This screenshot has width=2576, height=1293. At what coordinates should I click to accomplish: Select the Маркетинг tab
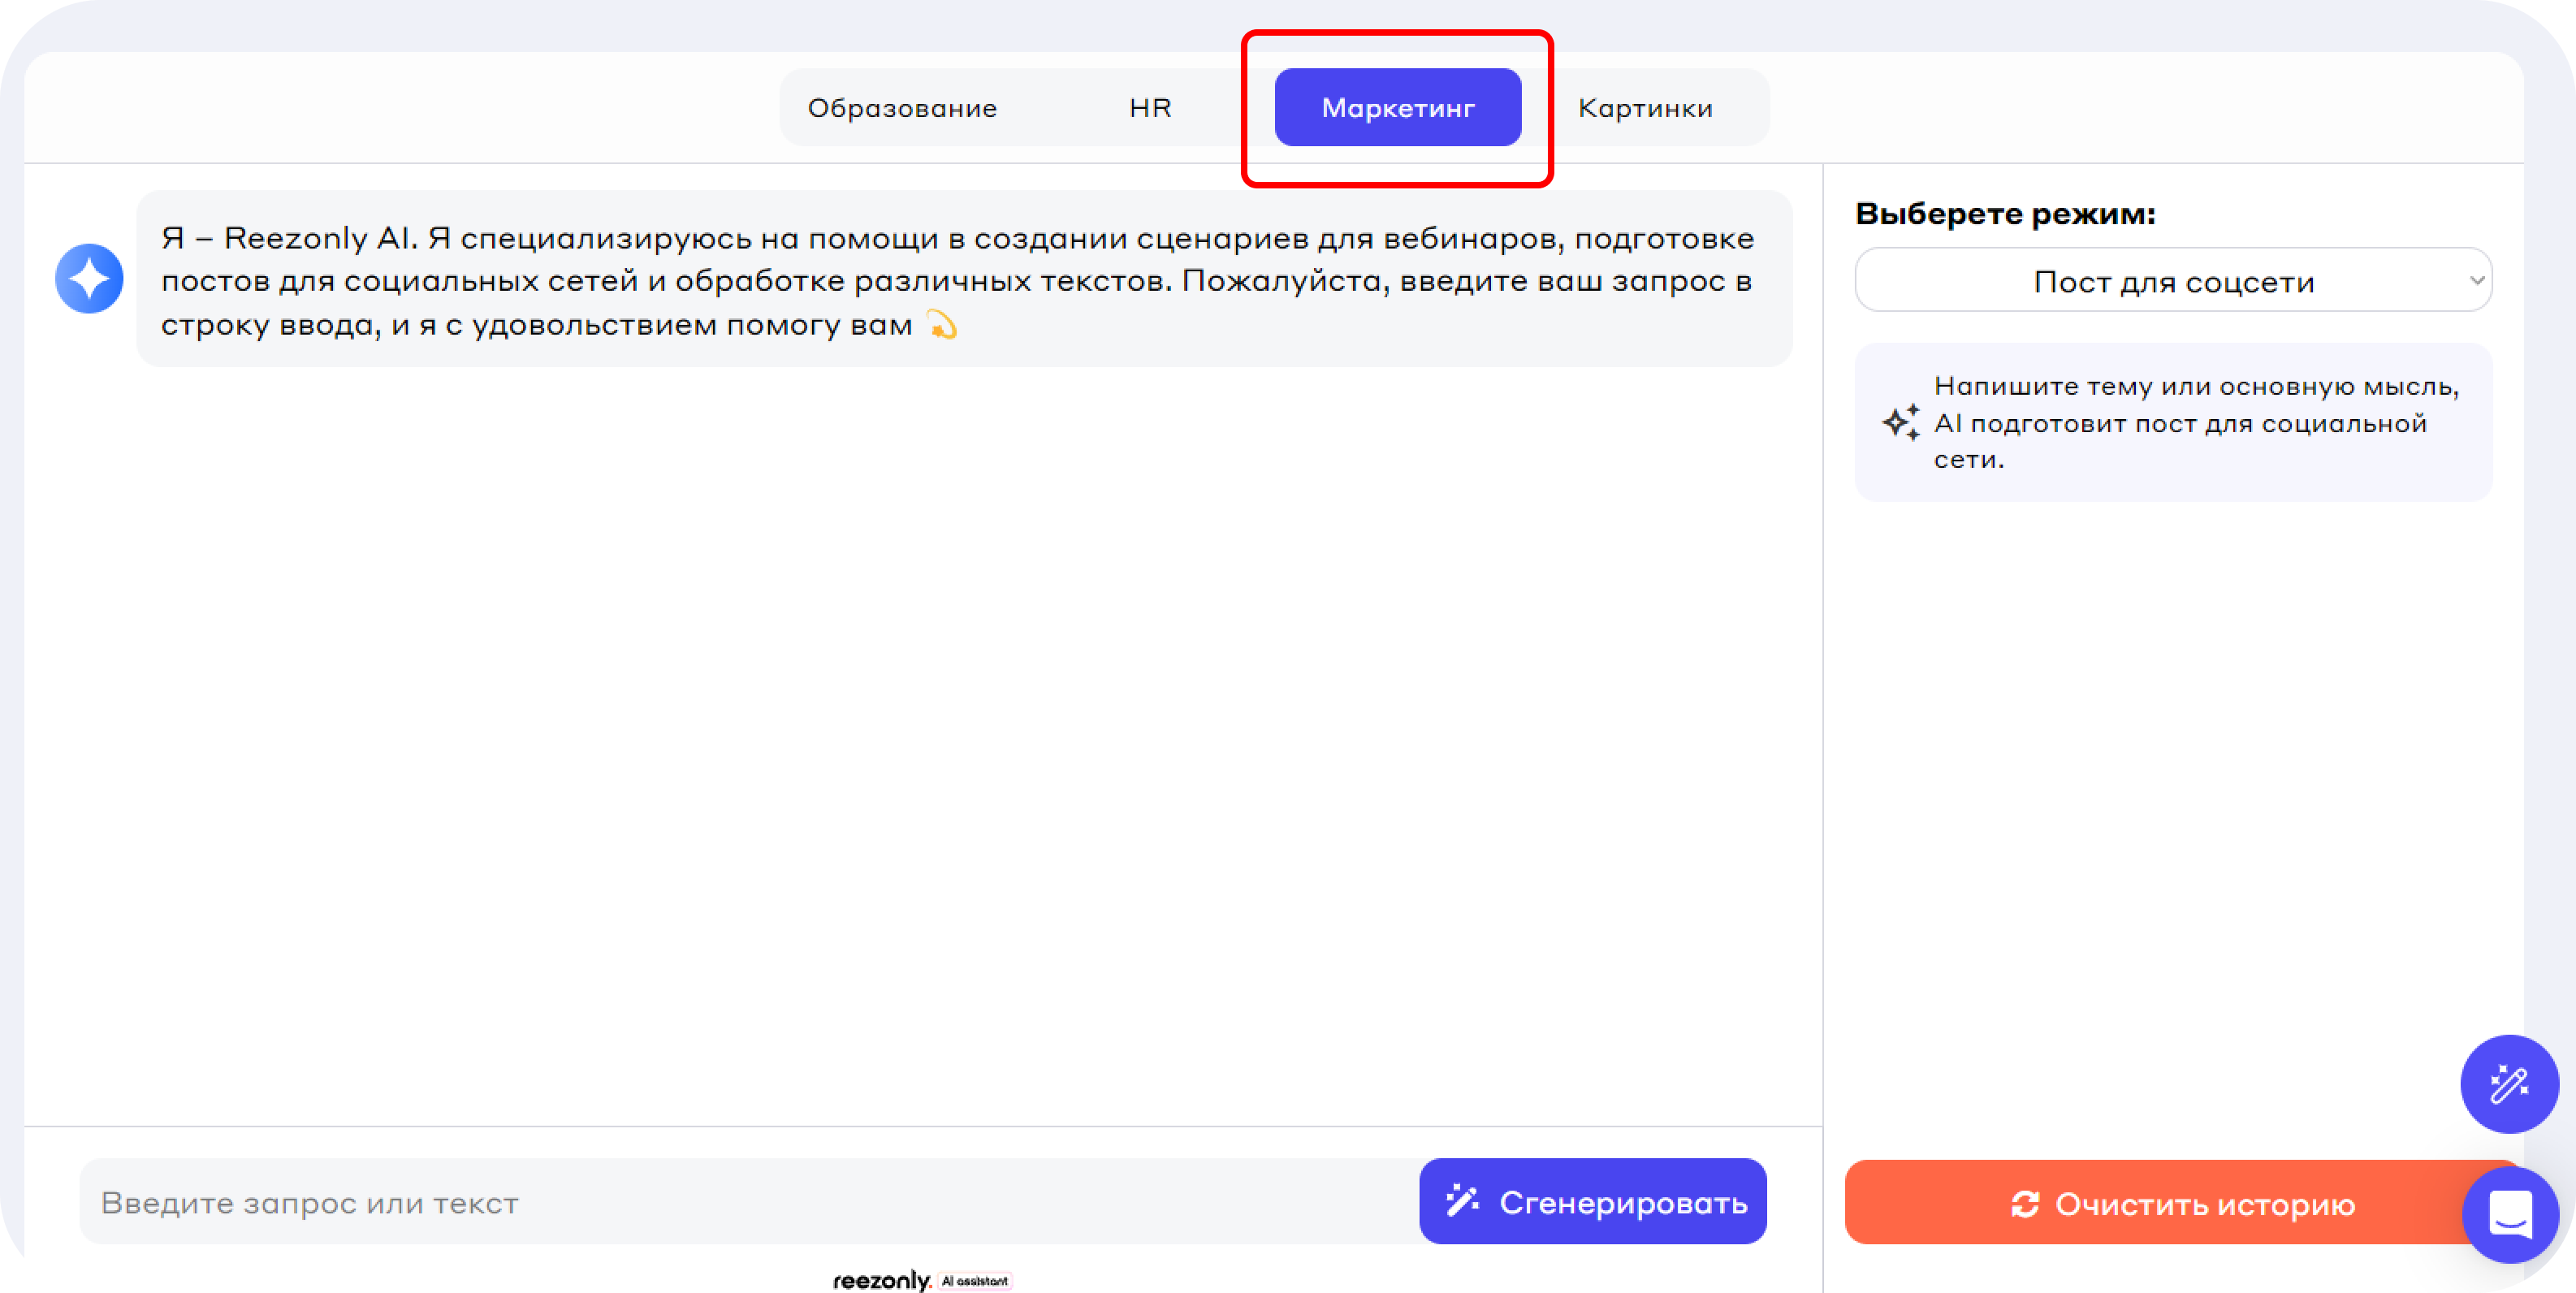(1397, 107)
